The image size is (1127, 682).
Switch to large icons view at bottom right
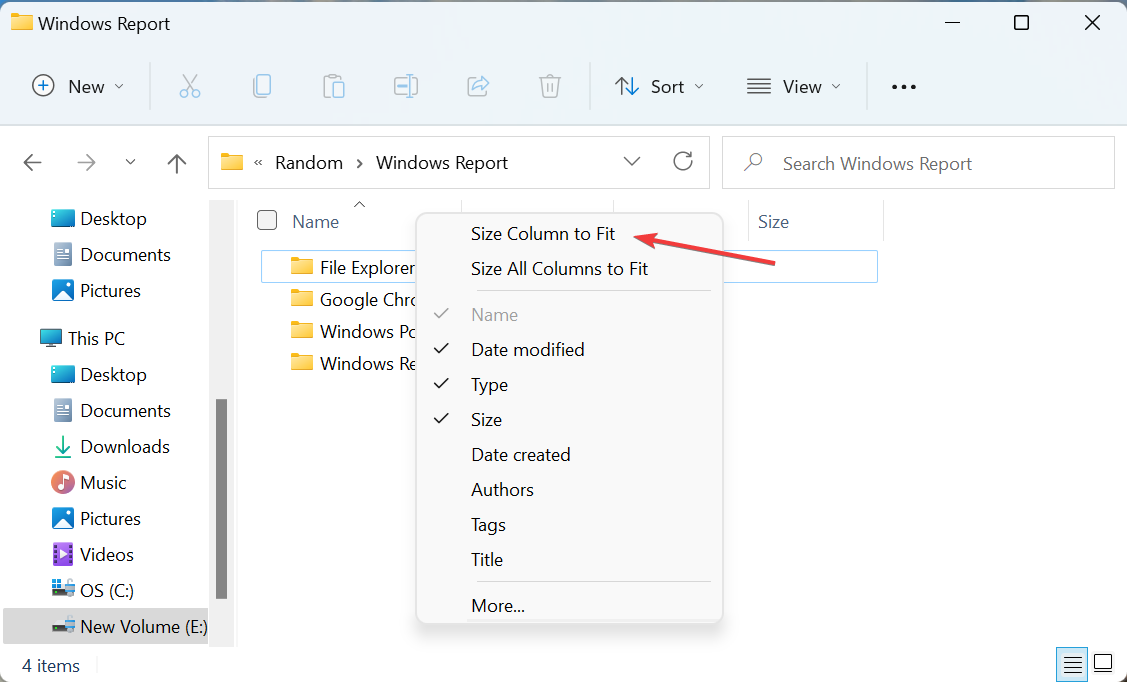[x=1103, y=663]
